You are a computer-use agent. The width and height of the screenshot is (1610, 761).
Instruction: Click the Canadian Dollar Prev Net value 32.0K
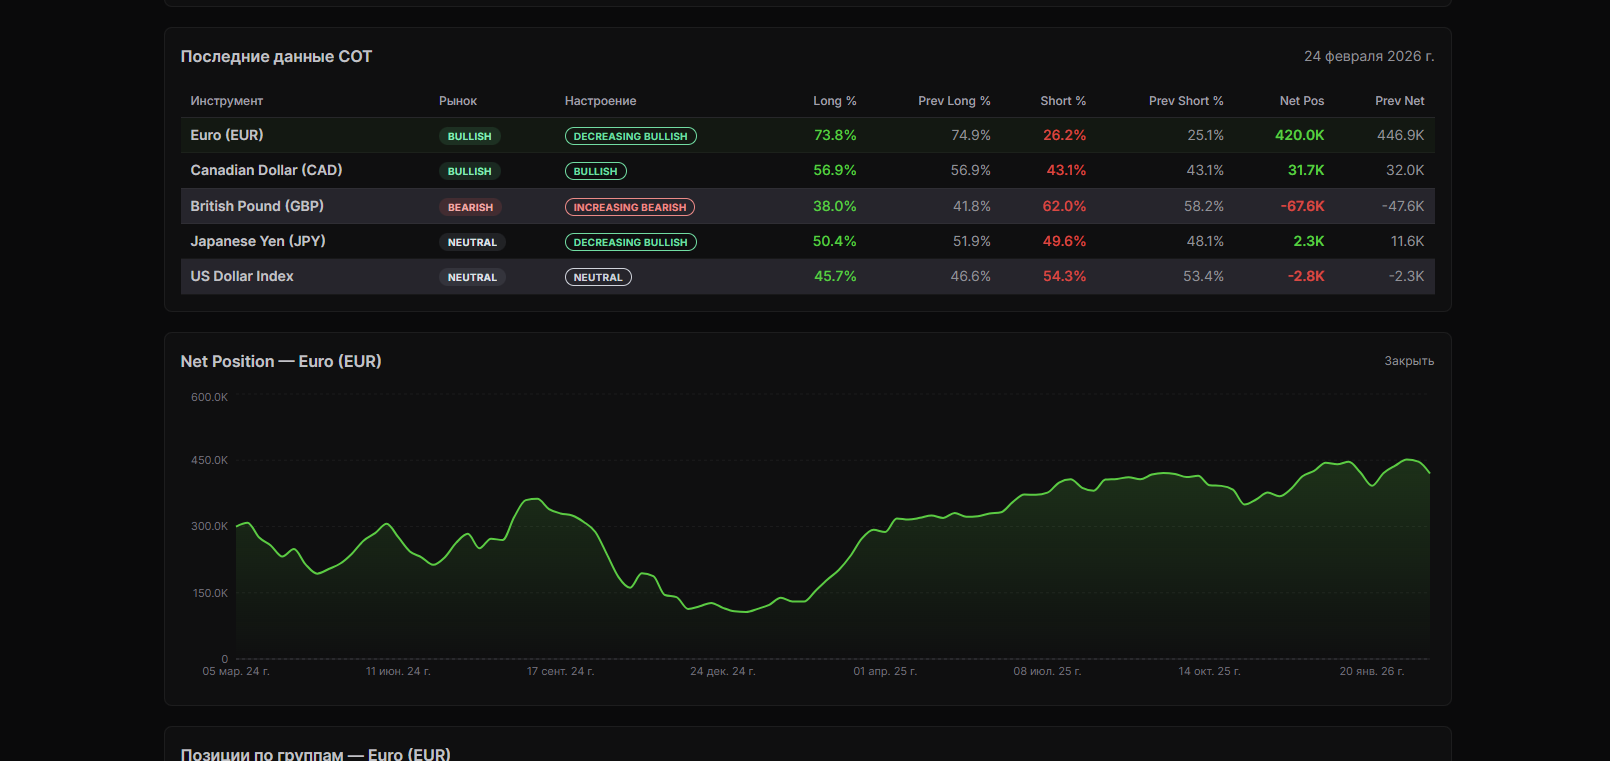point(1405,170)
